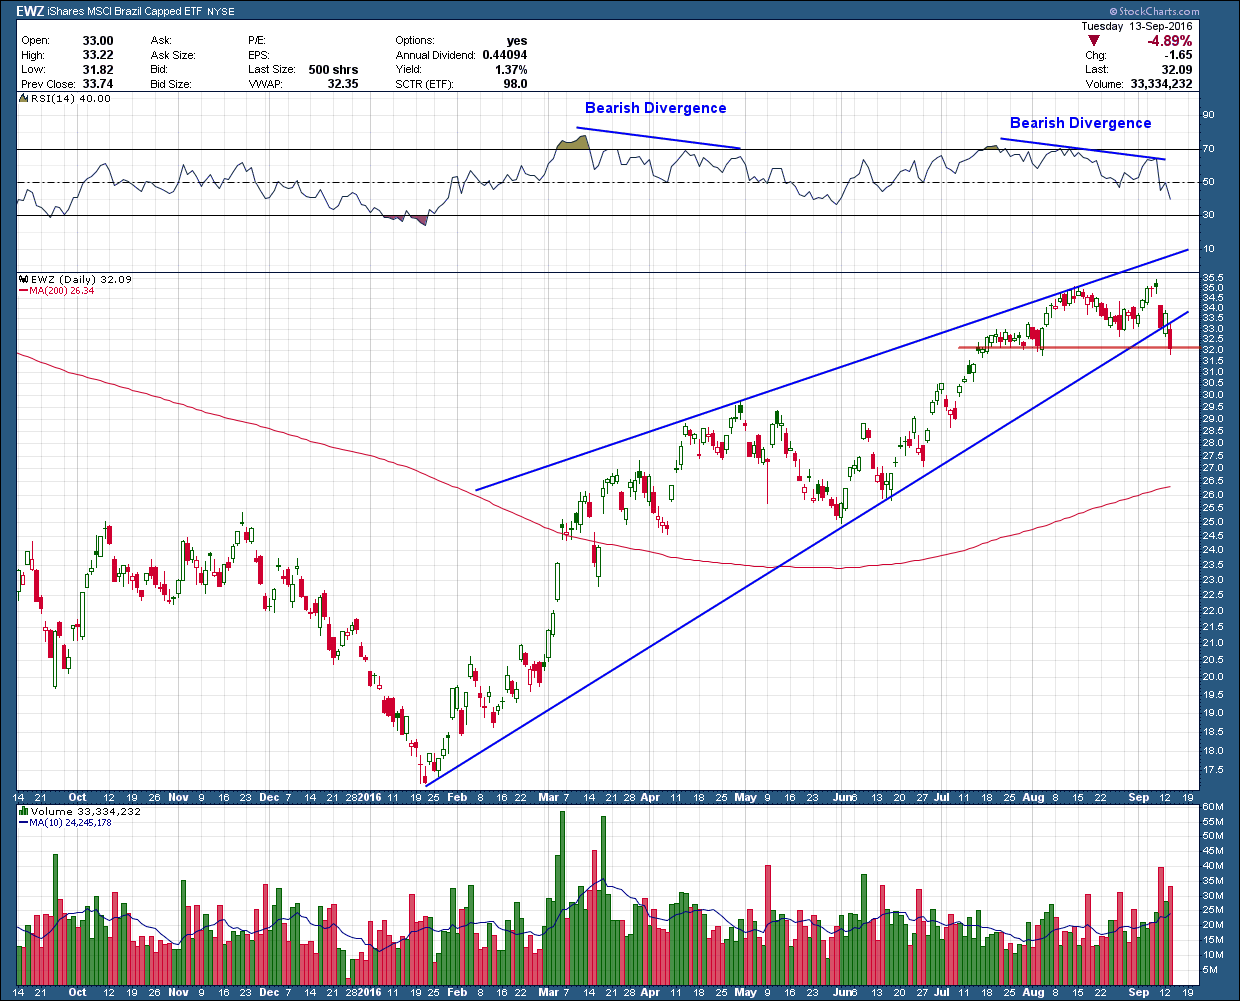Viewport: 1240px width, 1001px height.
Task: Click the MA(200) 26.34 legend label
Action: point(62,291)
